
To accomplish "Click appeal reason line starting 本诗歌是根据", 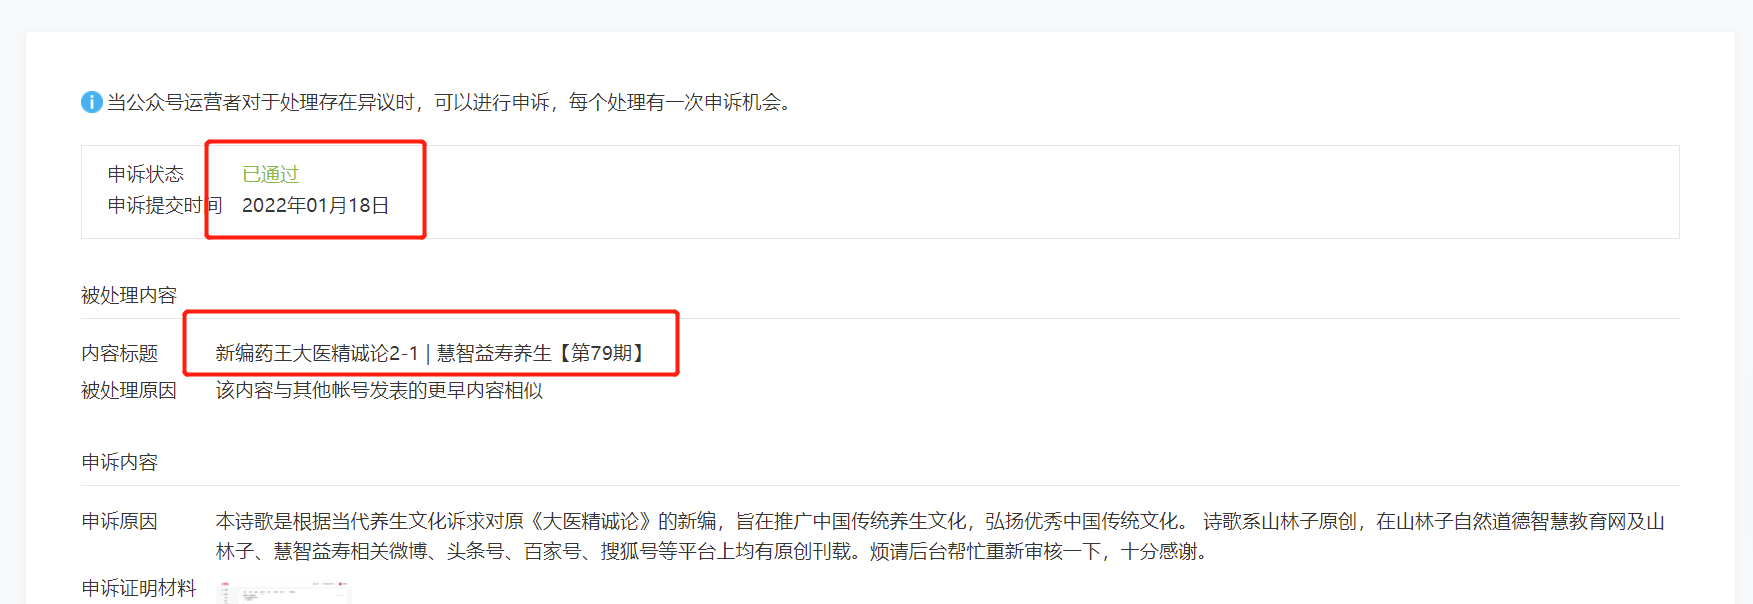I will coord(940,521).
